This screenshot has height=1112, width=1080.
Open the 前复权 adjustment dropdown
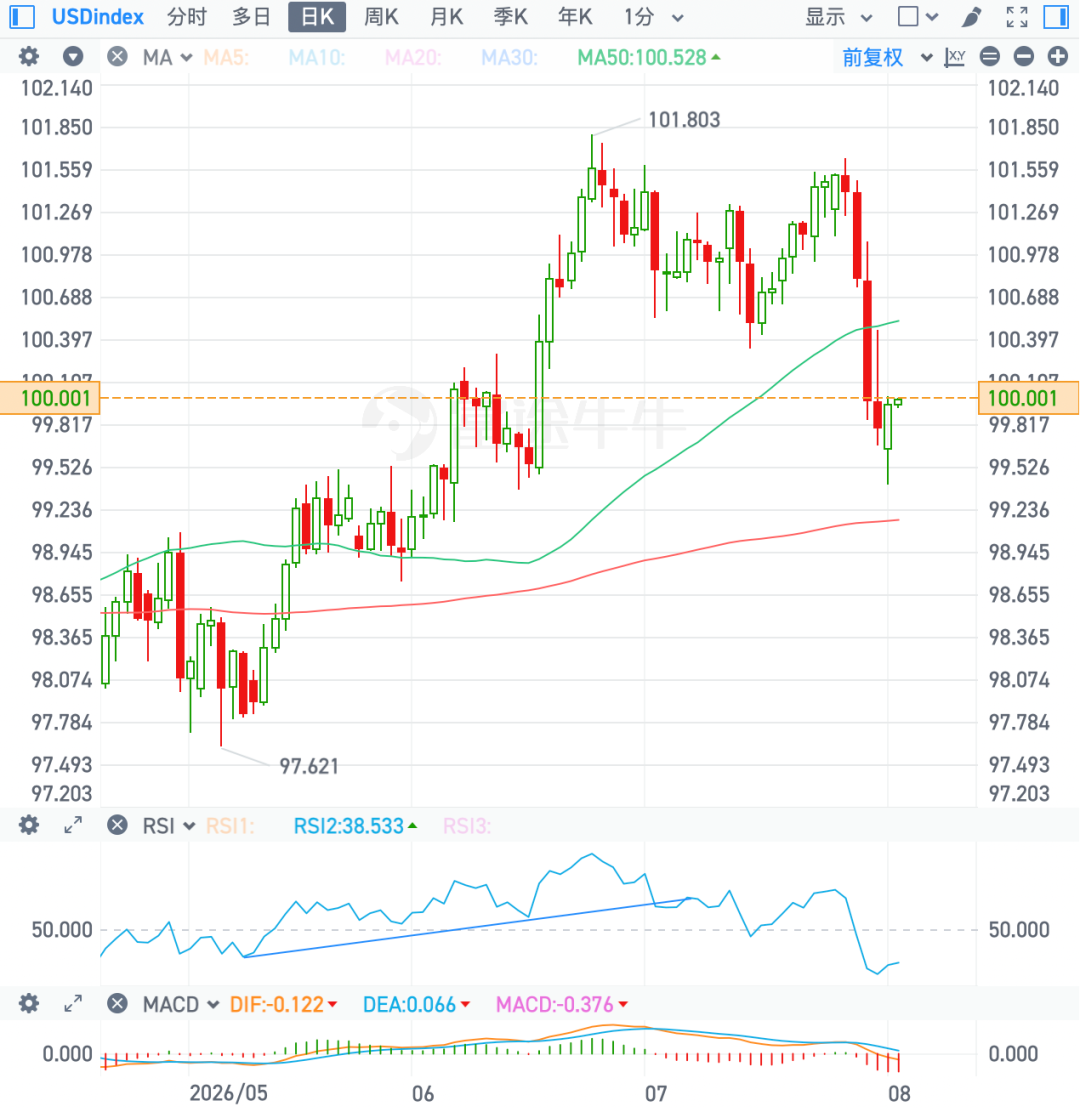(x=887, y=57)
